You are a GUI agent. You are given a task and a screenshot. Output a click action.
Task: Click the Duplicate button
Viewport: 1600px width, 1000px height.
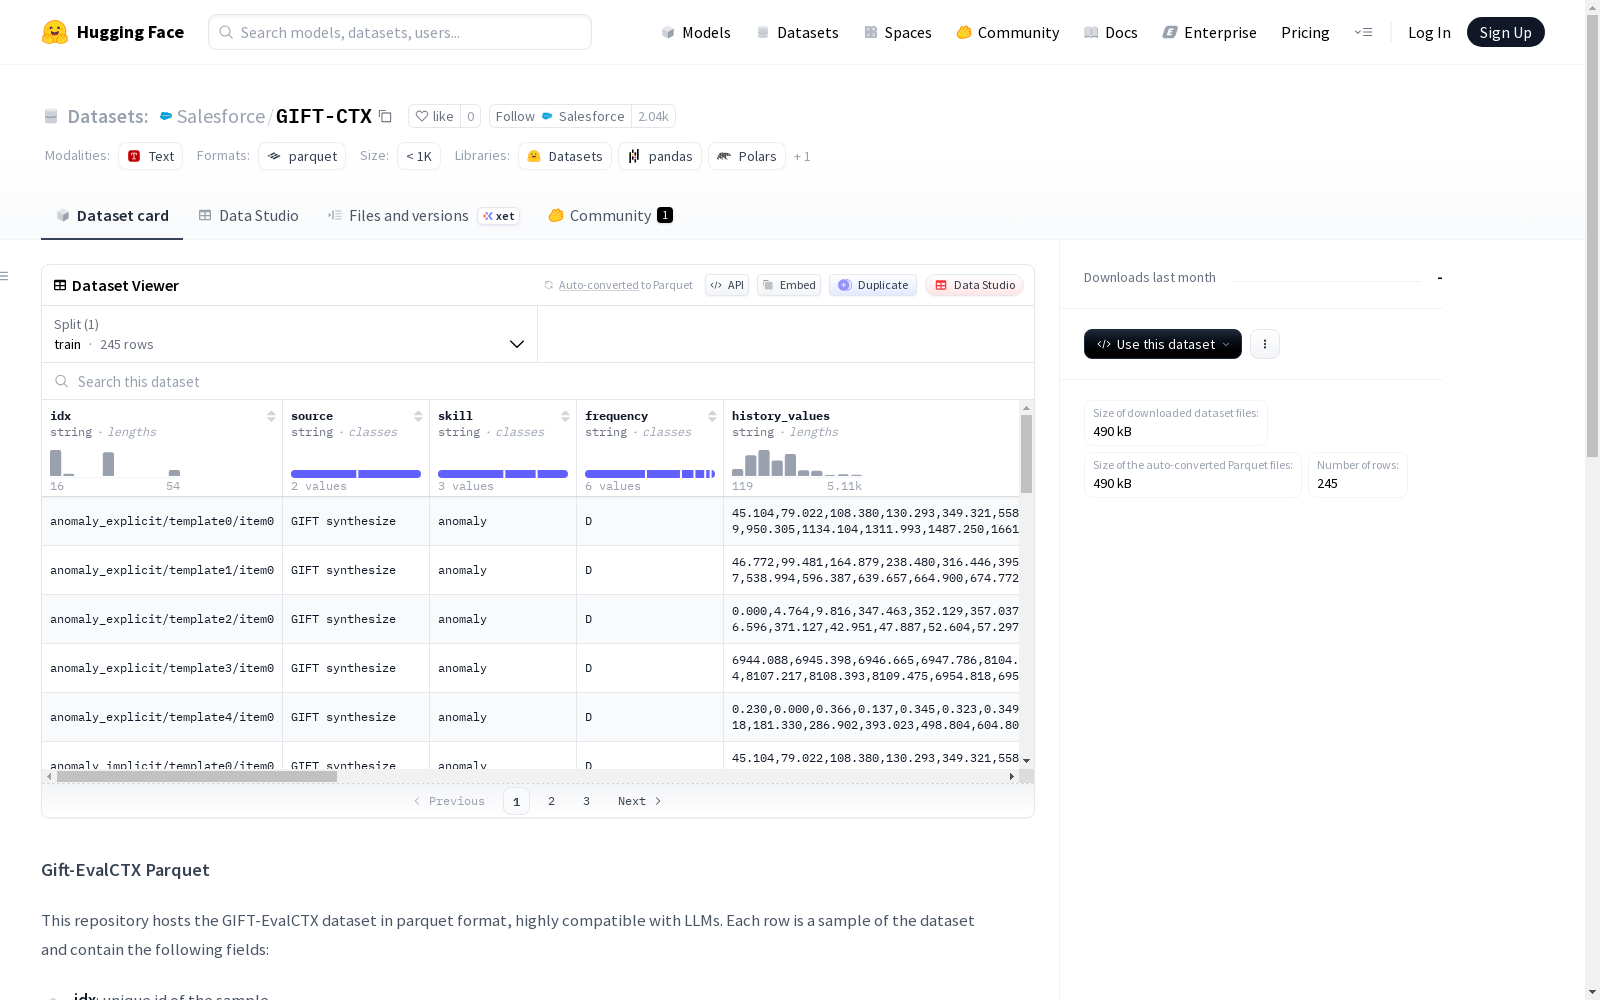[873, 285]
